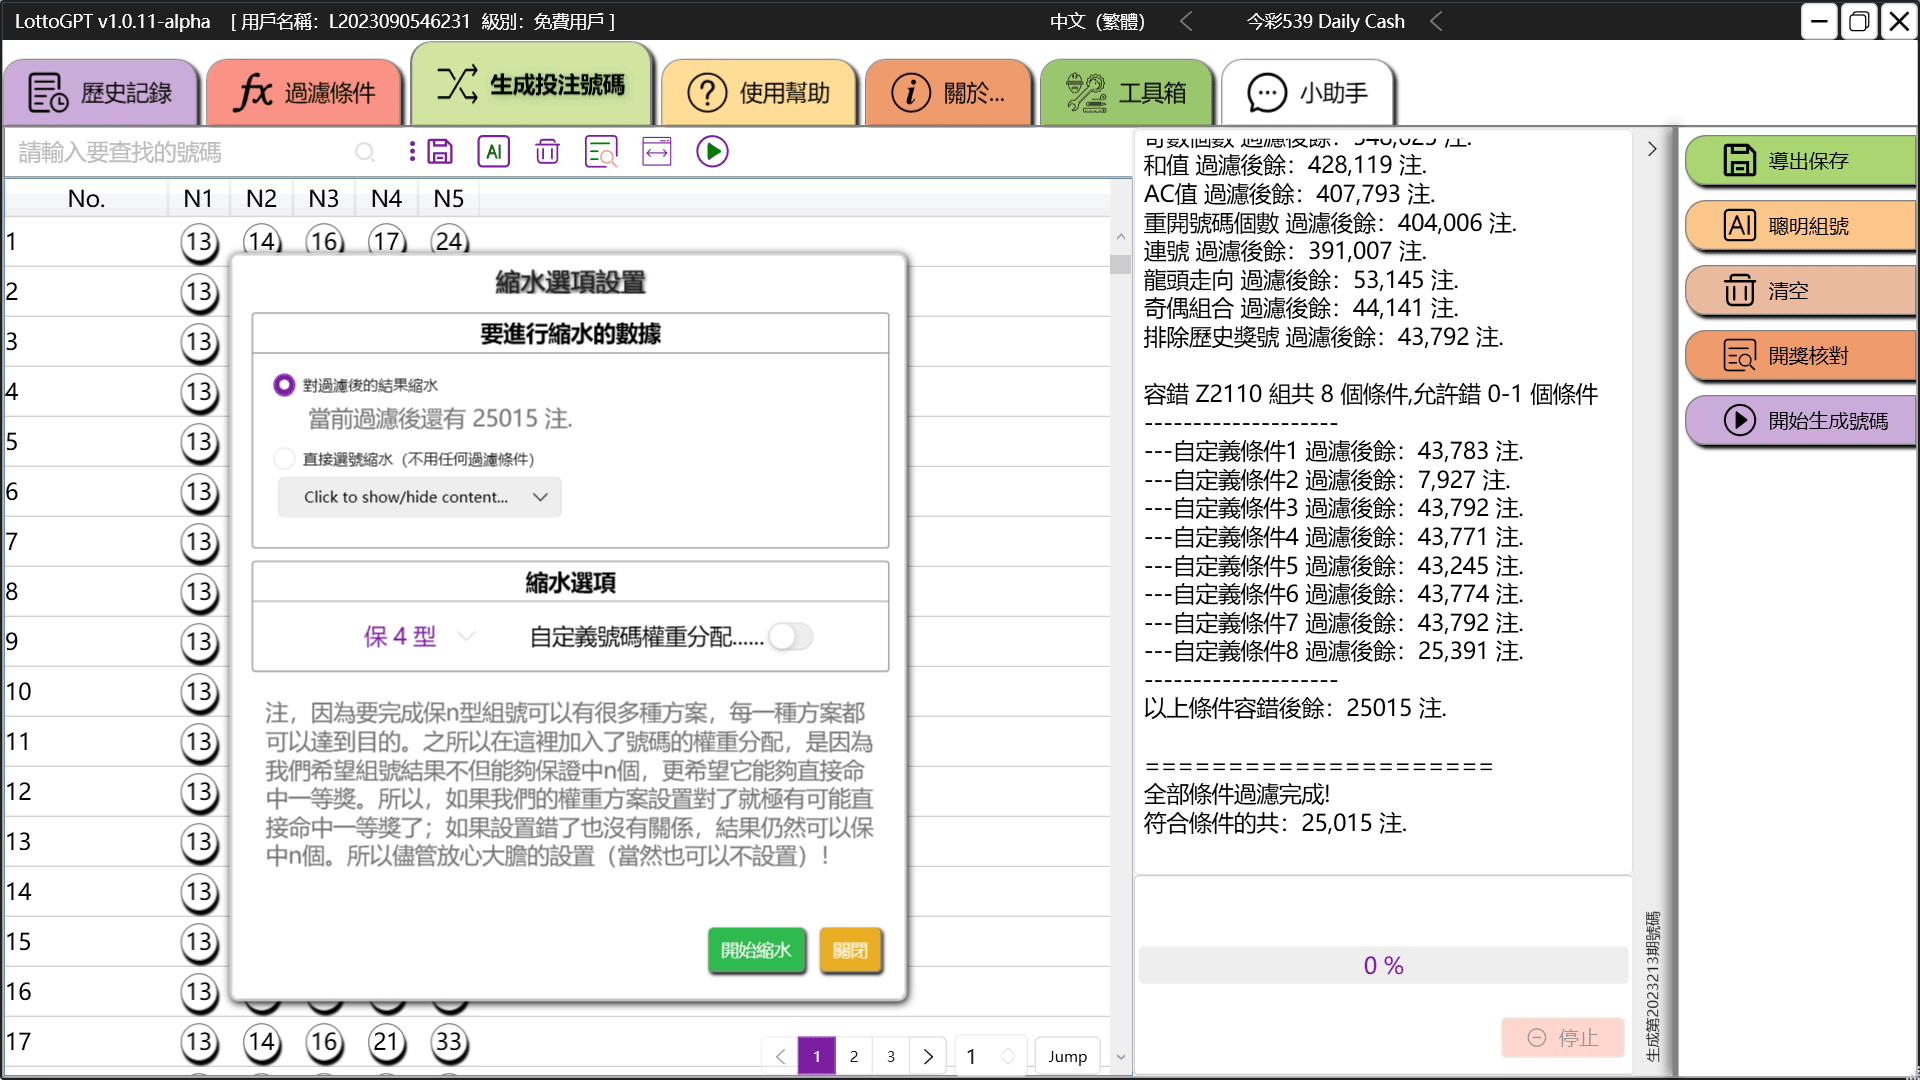1920x1080 pixels.
Task: Click the vertical 生成第2023213期號碼 label
Action: click(1652, 987)
